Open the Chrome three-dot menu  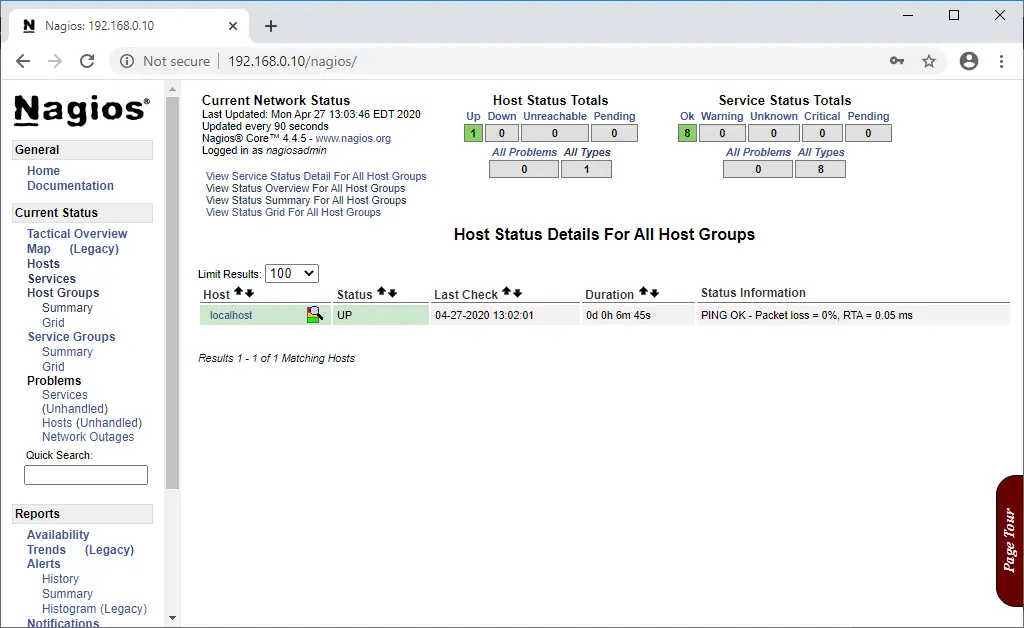pyautogui.click(x=1001, y=61)
